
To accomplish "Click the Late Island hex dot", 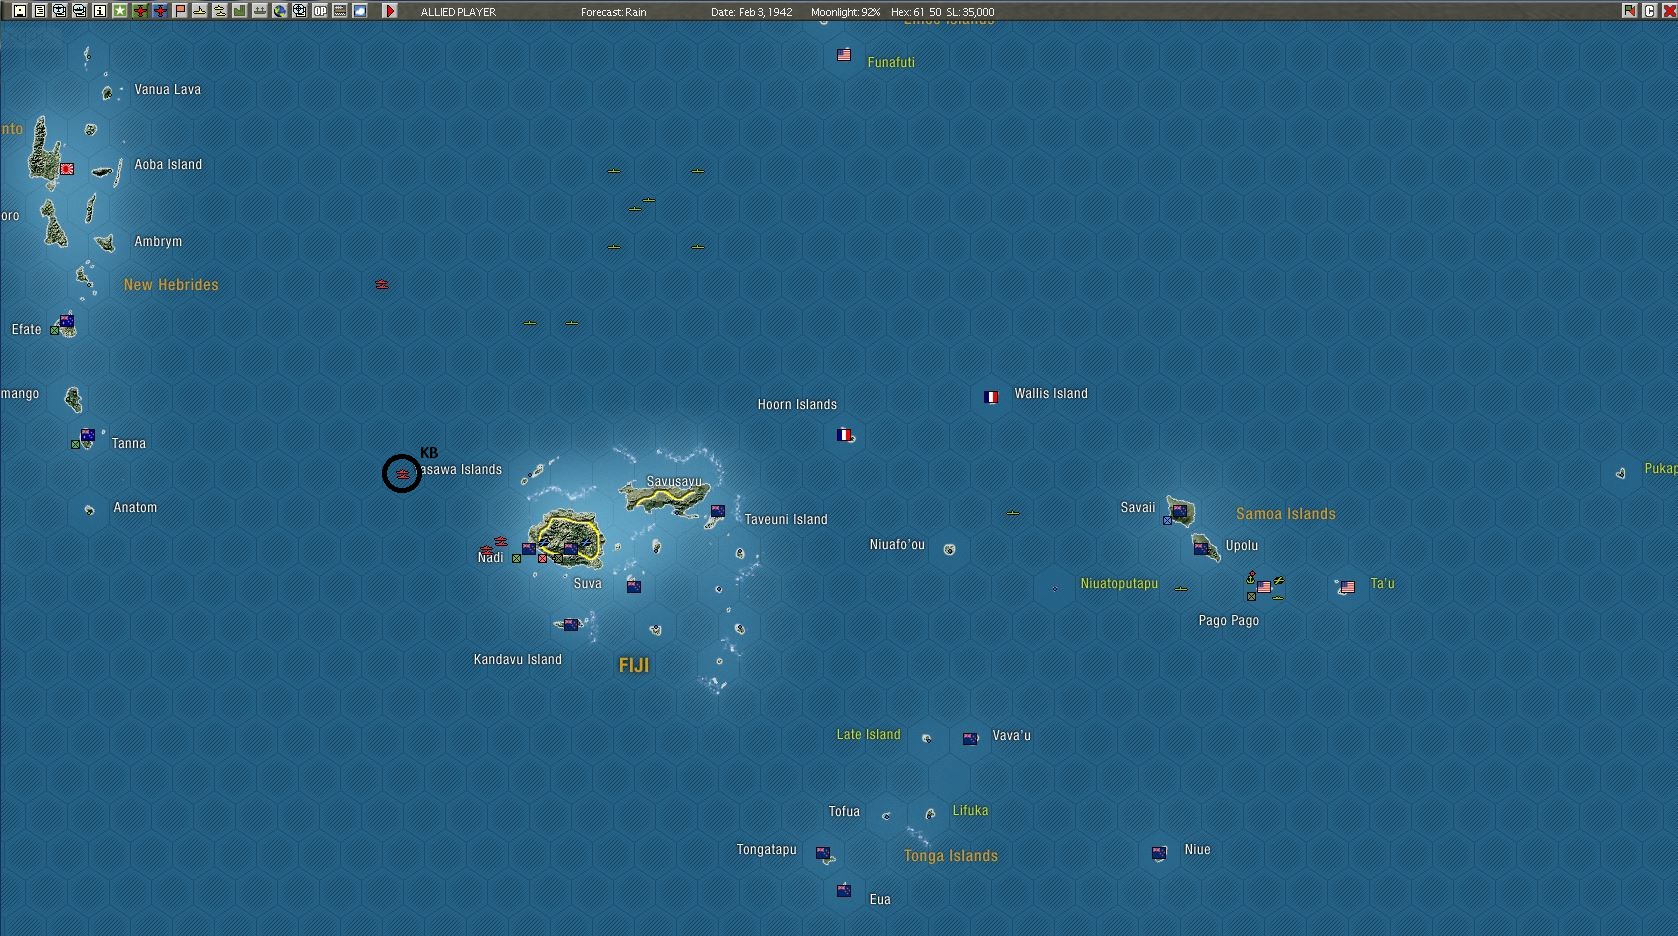I will (x=927, y=739).
